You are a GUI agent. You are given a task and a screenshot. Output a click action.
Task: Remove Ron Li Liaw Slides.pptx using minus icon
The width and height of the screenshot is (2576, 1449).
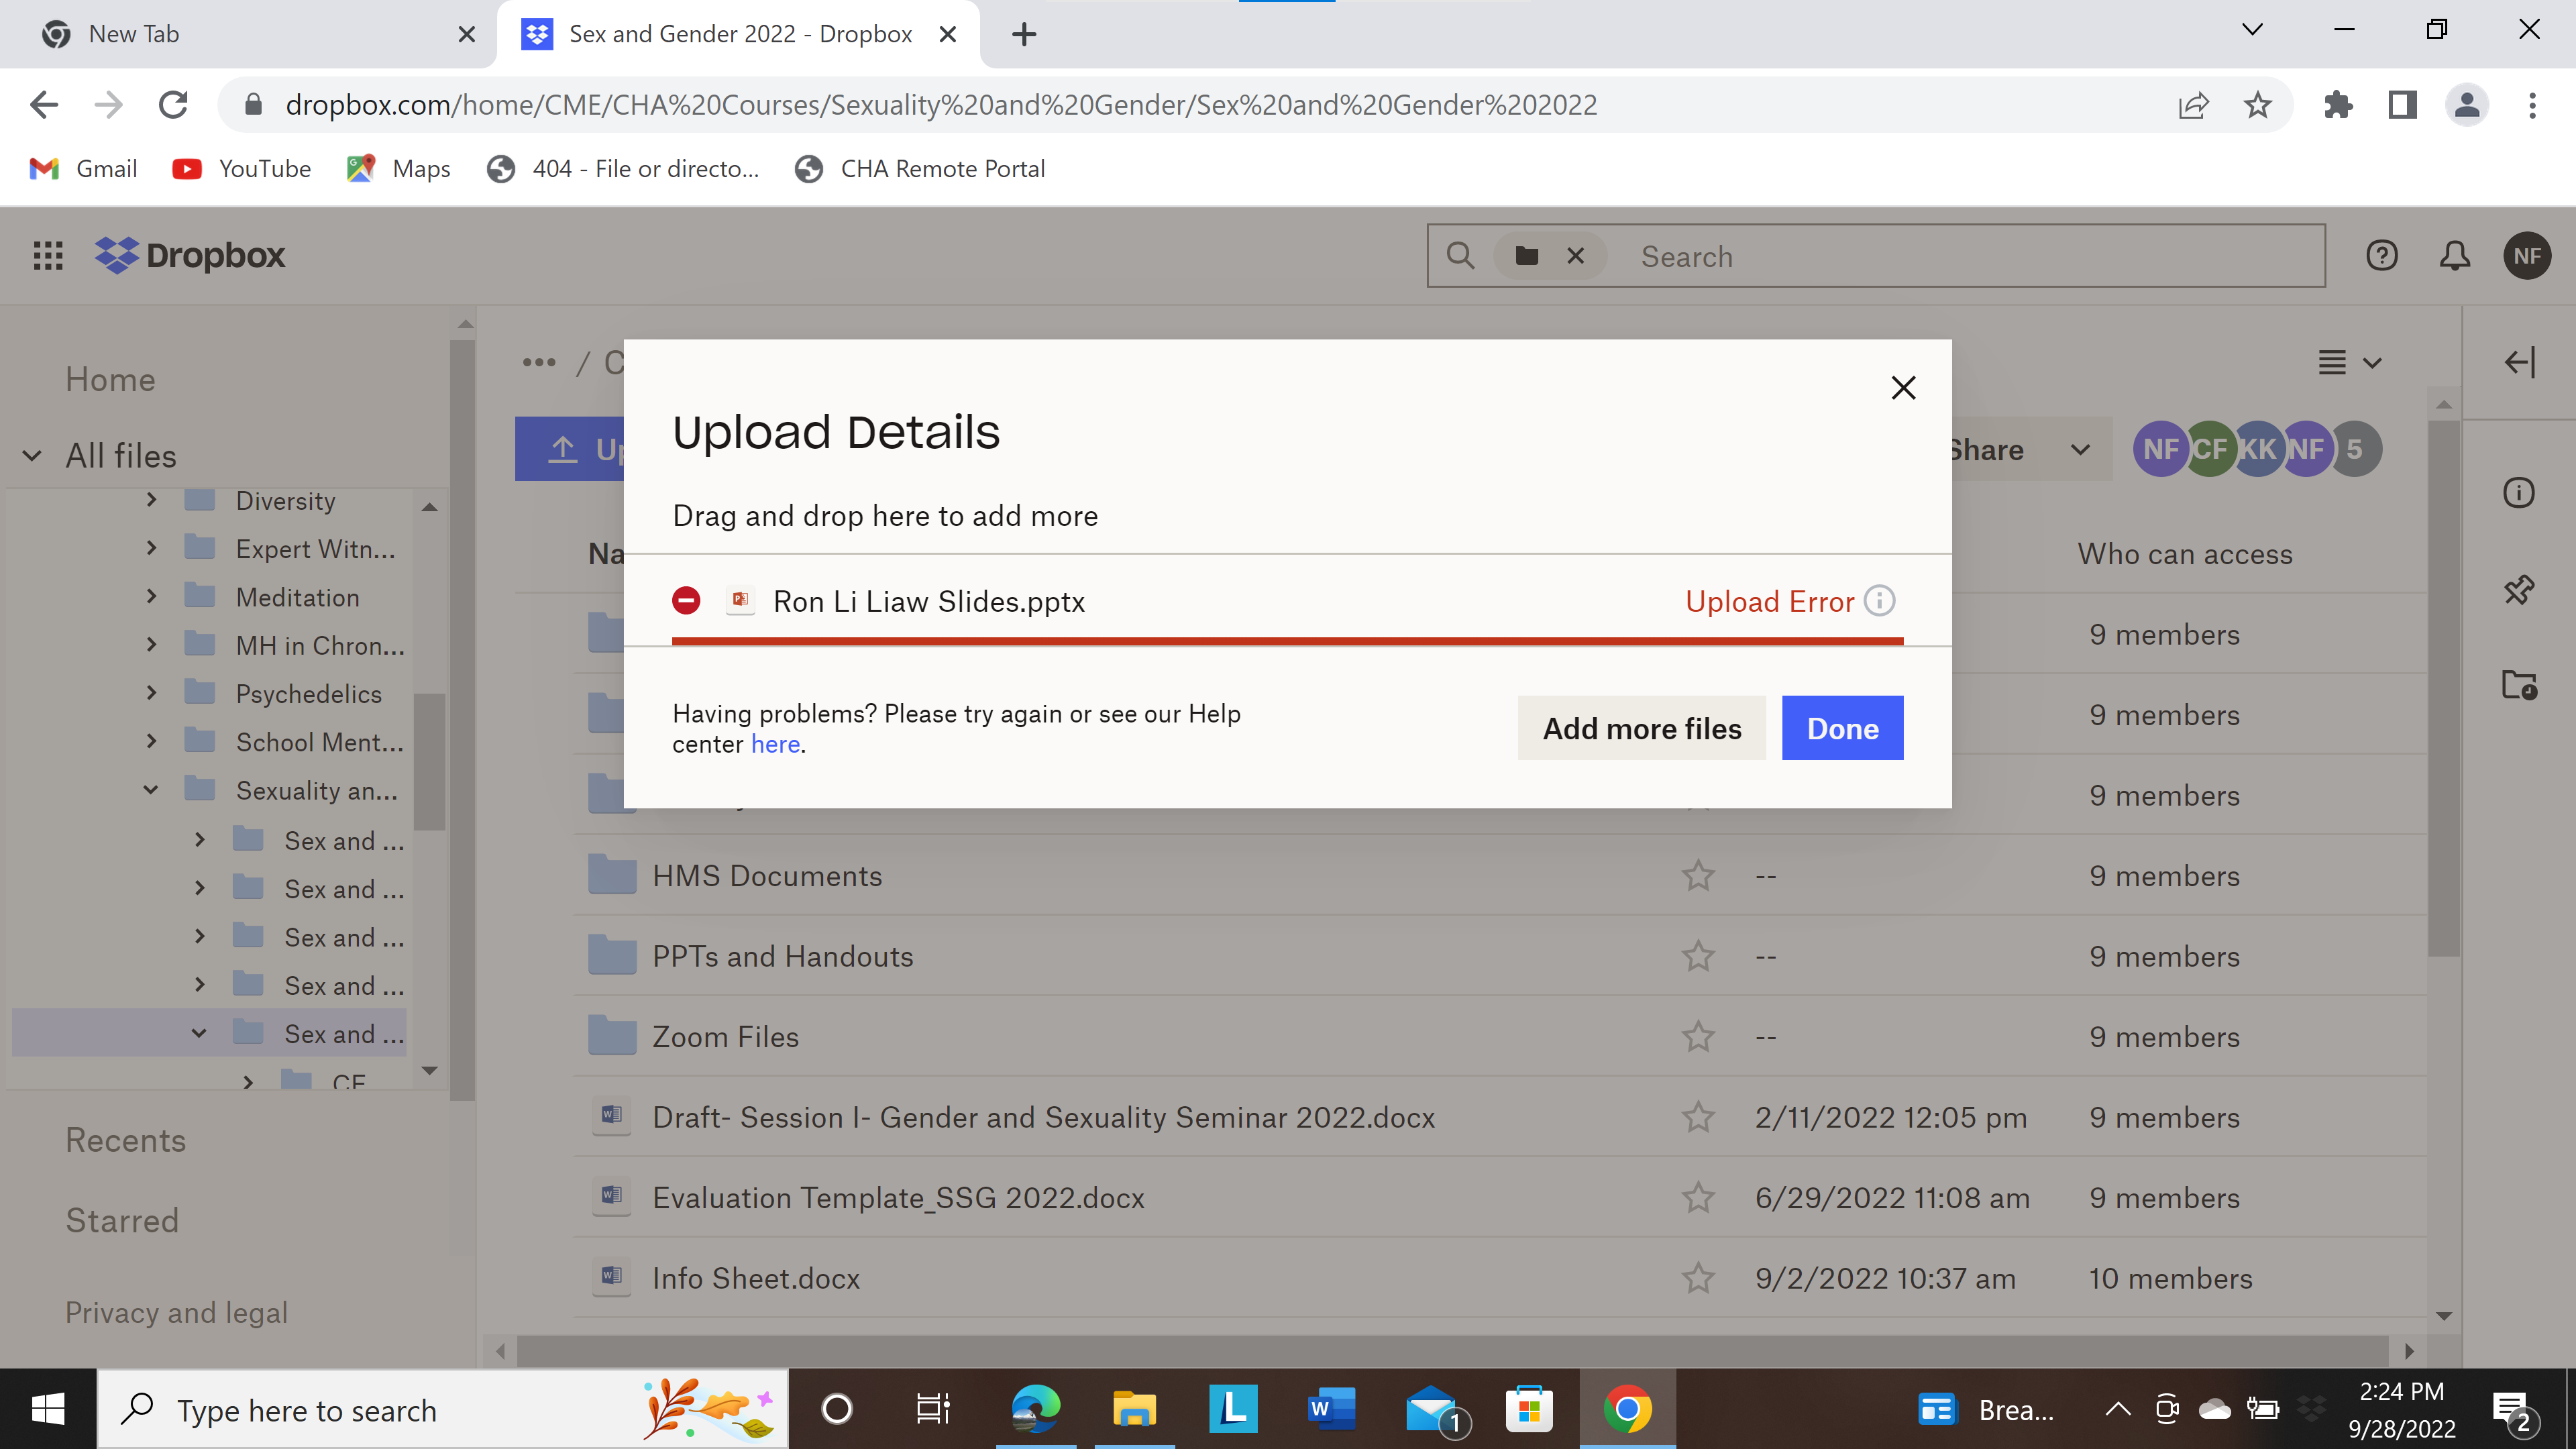tap(687, 601)
